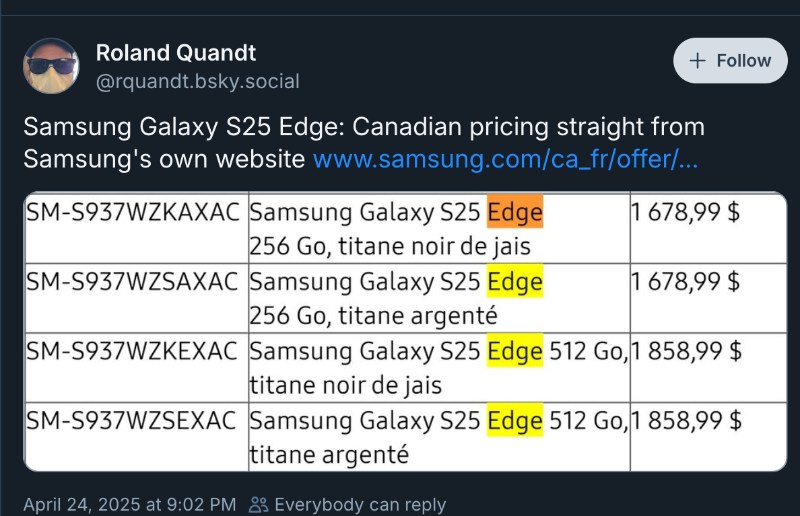This screenshot has height=516, width=800.
Task: Click the plus icon on the Follow button
Action: click(x=696, y=61)
